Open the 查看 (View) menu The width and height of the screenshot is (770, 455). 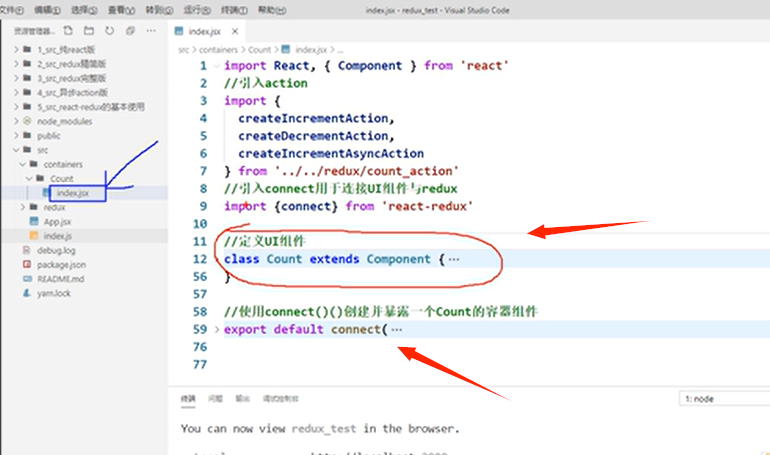(x=121, y=10)
